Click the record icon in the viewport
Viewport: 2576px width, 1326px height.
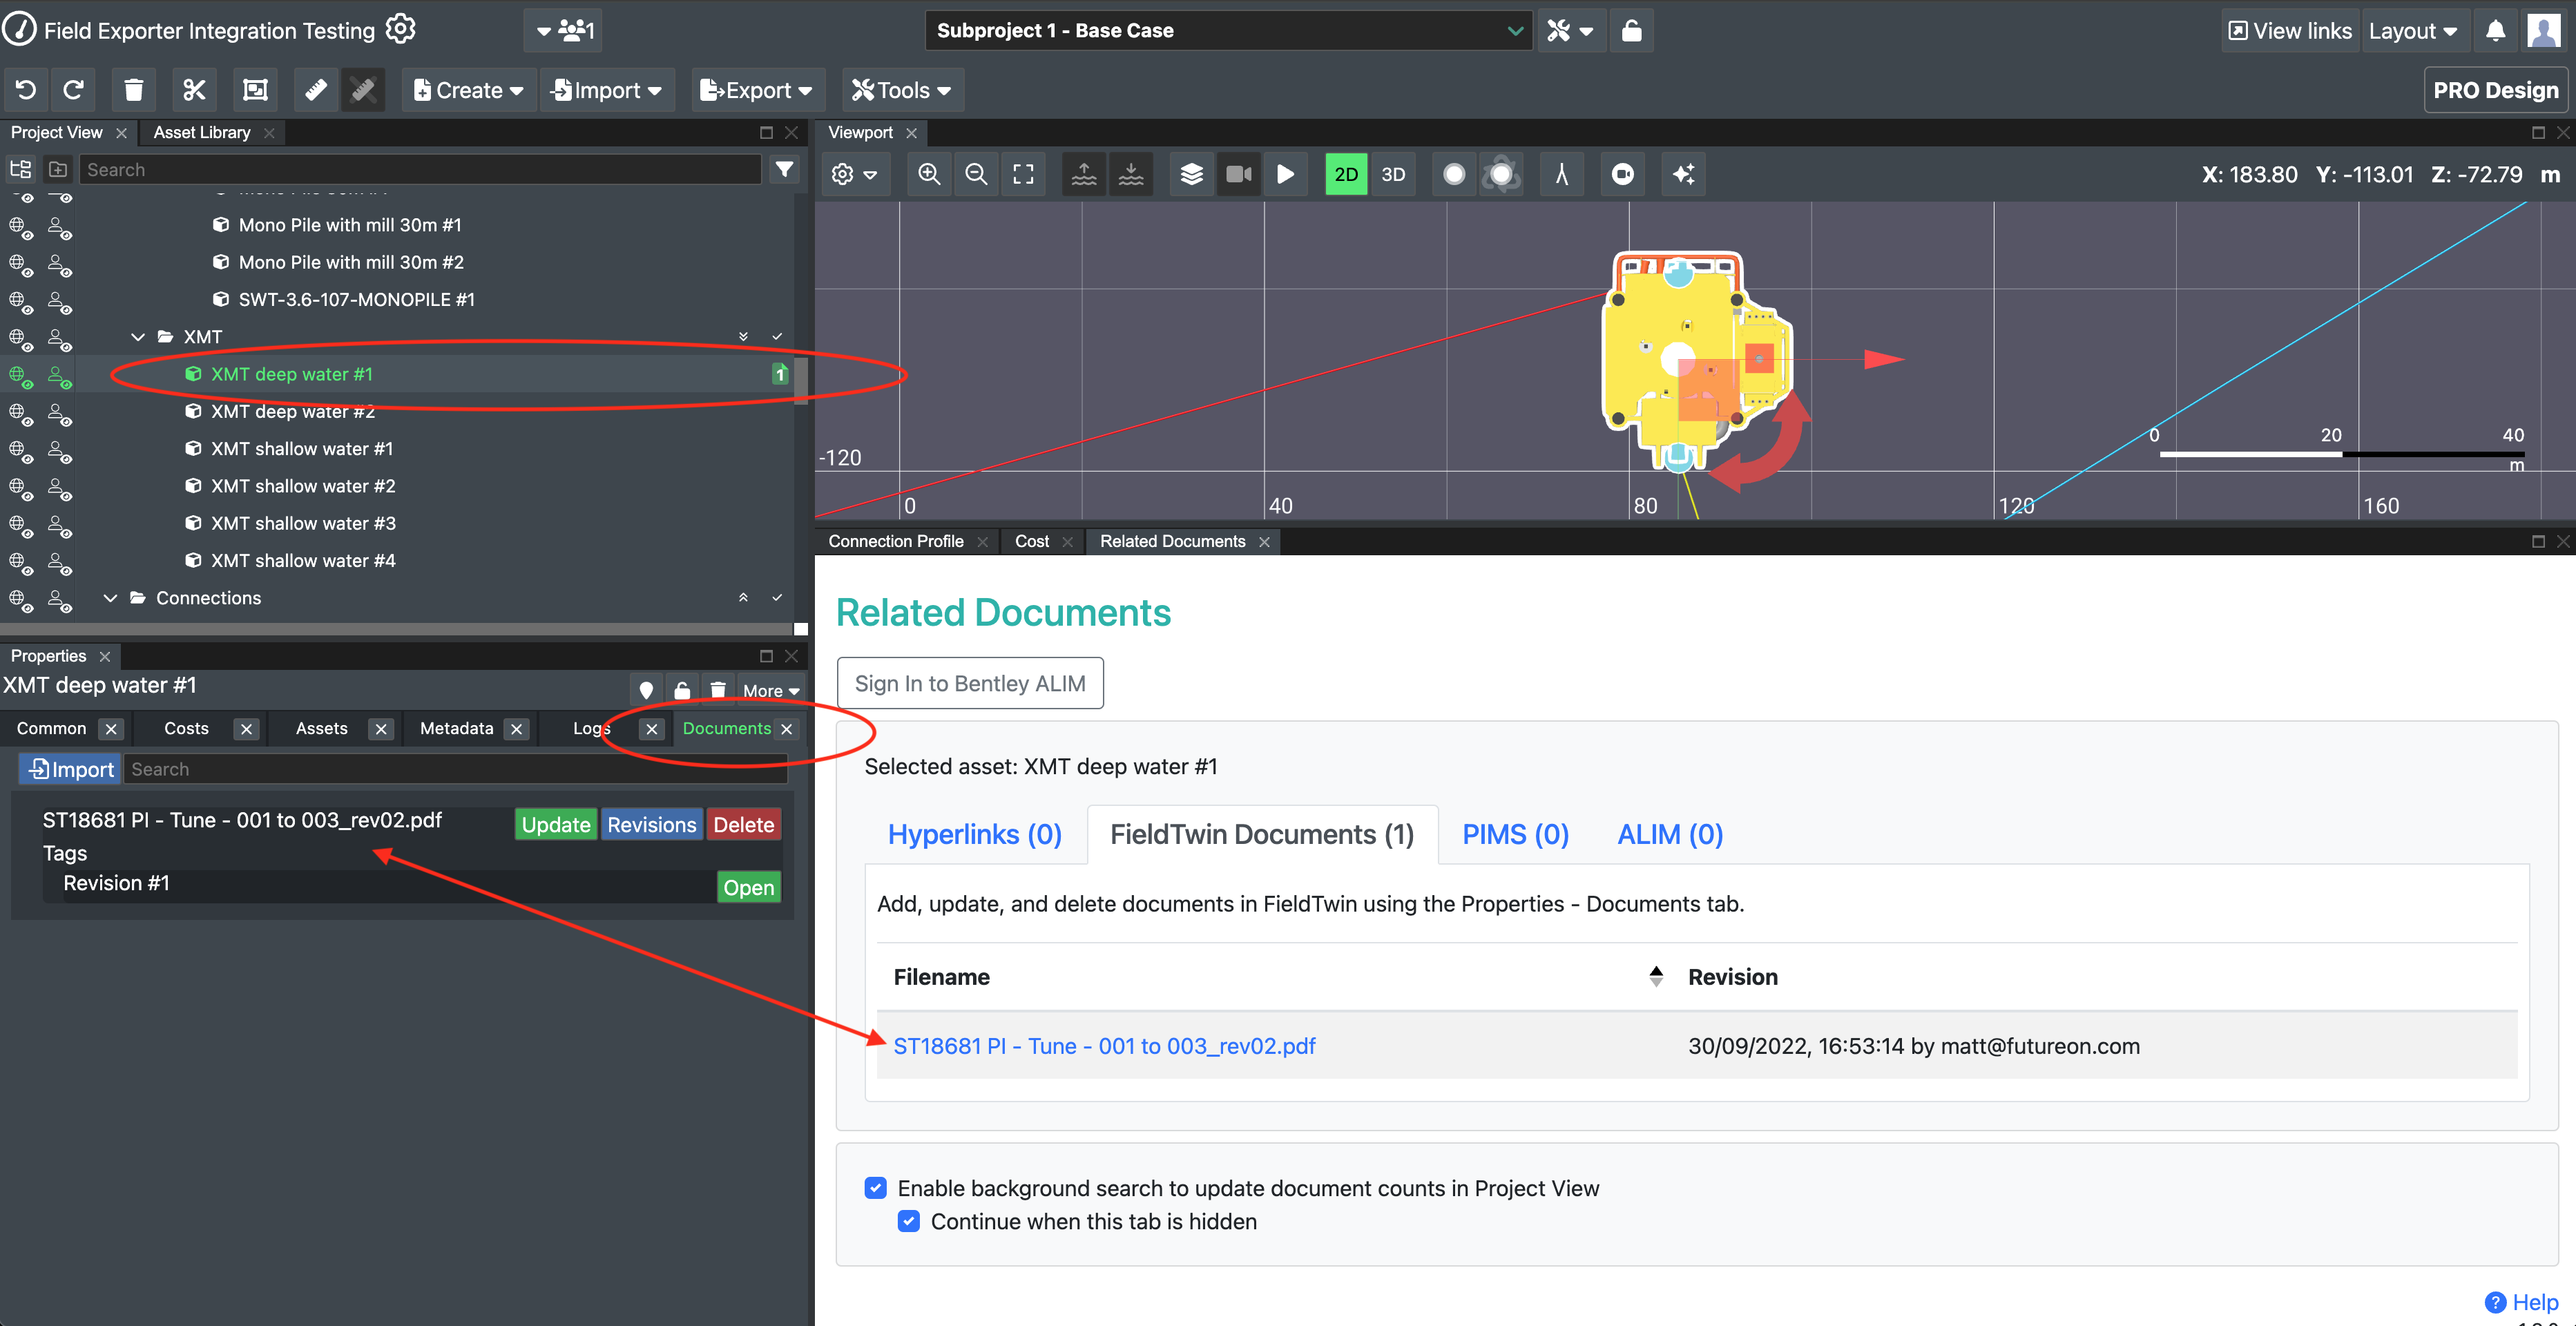1622,174
